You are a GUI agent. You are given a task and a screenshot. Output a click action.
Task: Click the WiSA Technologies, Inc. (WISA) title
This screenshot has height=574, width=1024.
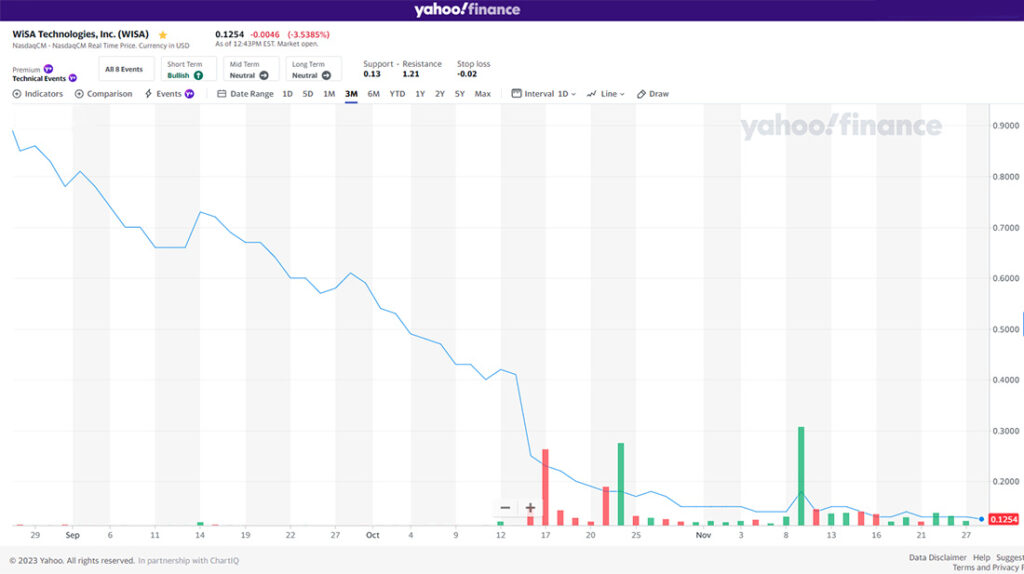(80, 34)
